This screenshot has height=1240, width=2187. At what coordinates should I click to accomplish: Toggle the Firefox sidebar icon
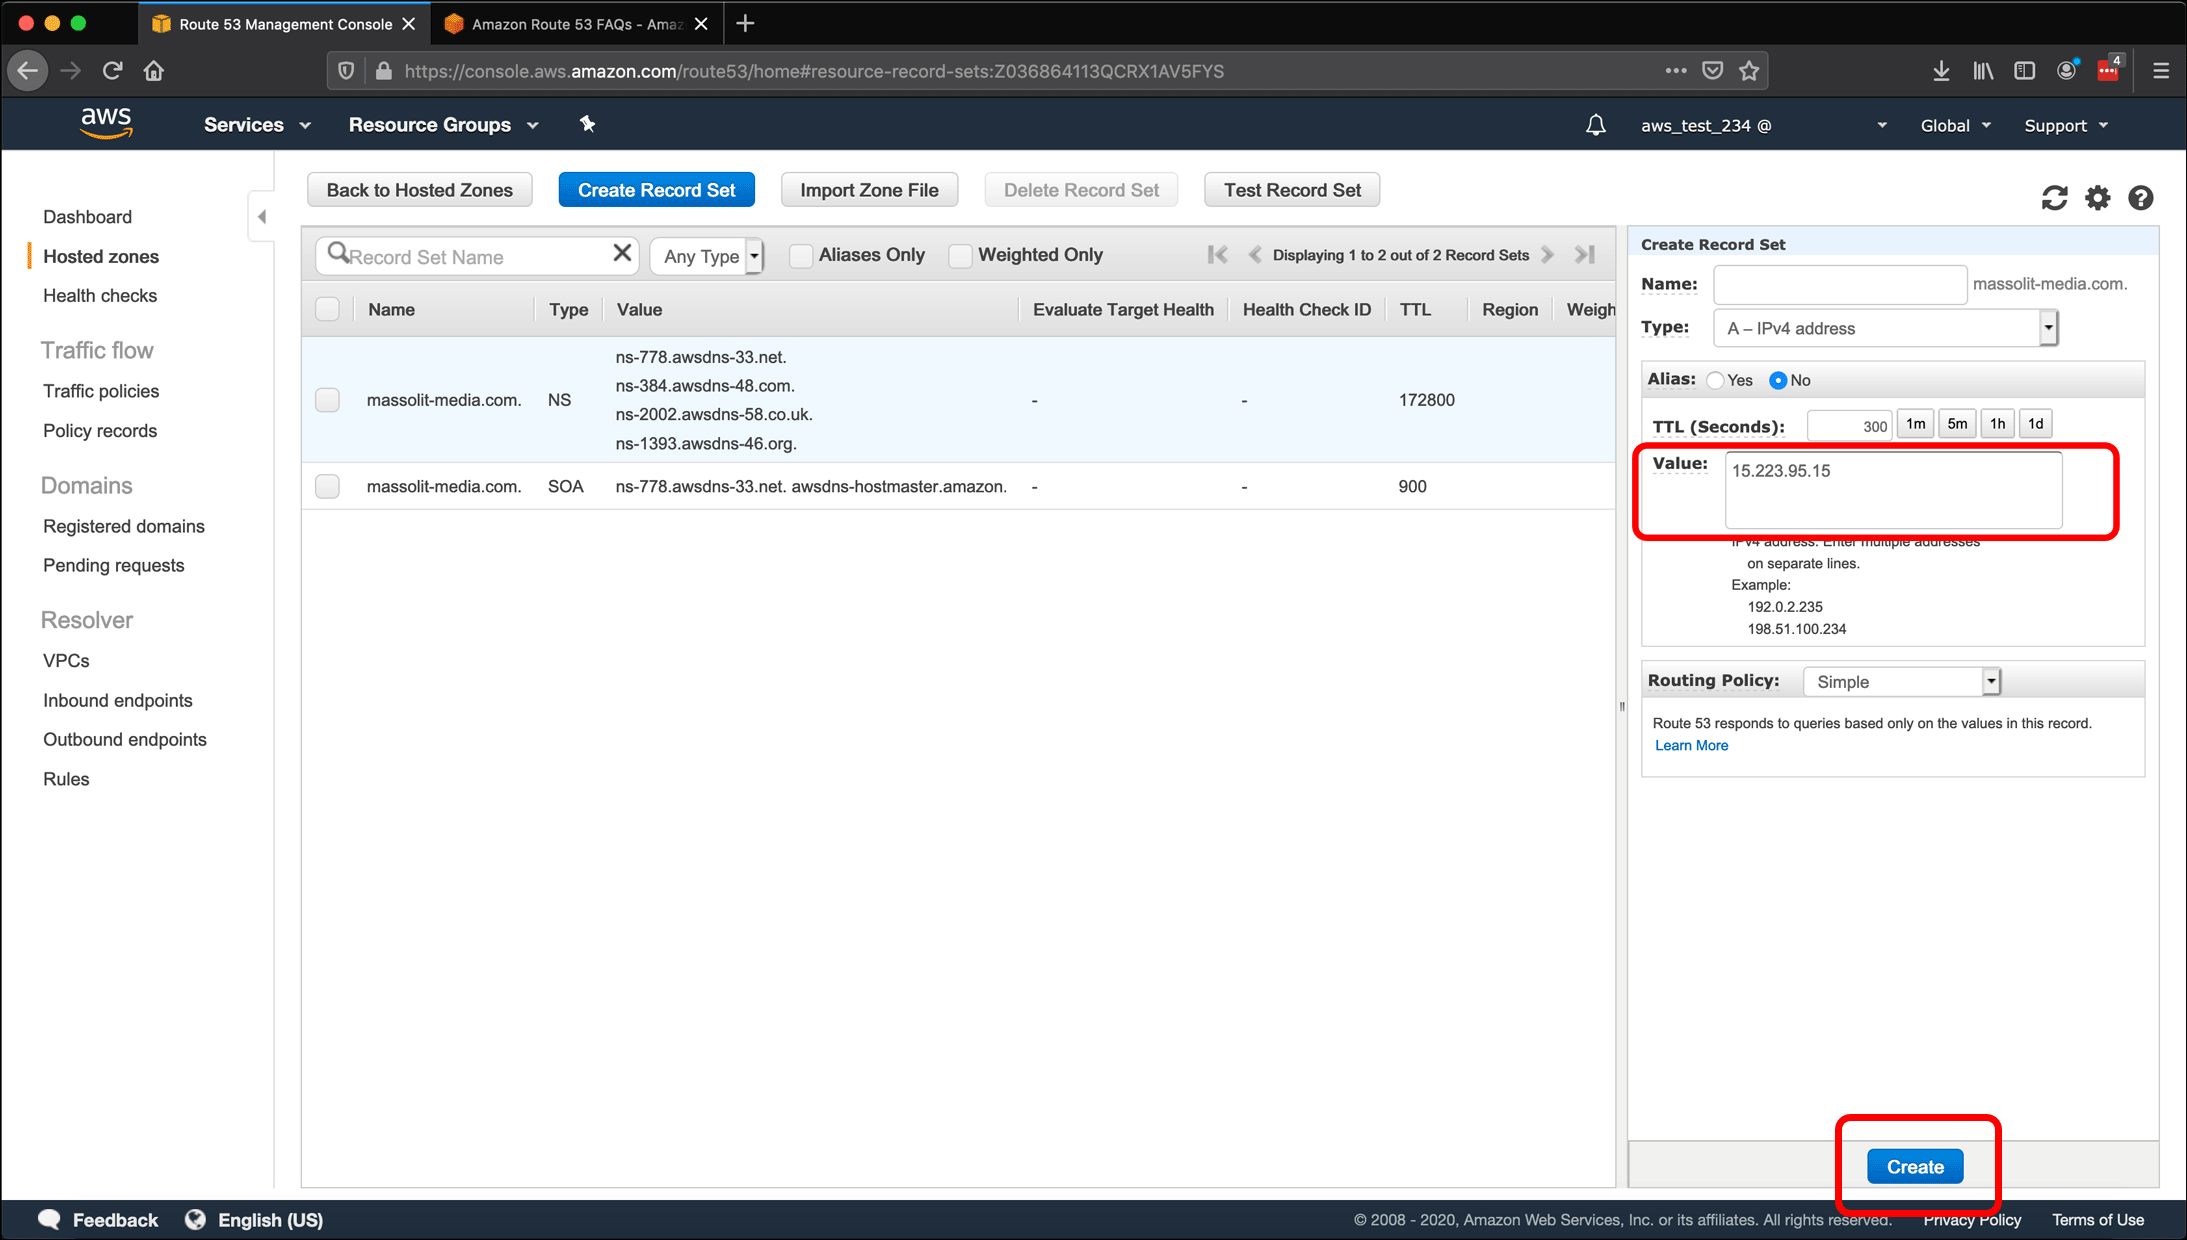pos(2025,71)
